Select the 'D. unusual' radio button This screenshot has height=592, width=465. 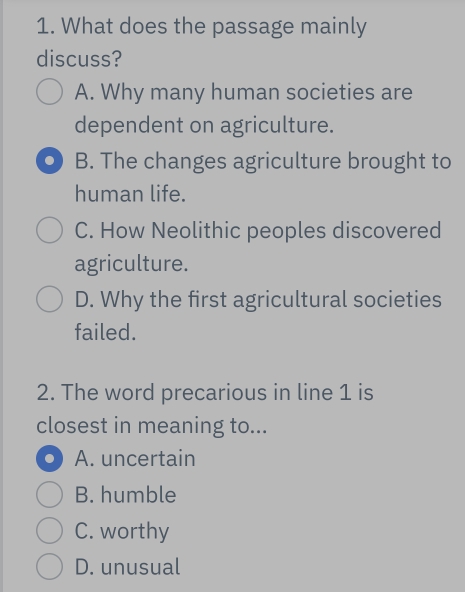point(49,567)
